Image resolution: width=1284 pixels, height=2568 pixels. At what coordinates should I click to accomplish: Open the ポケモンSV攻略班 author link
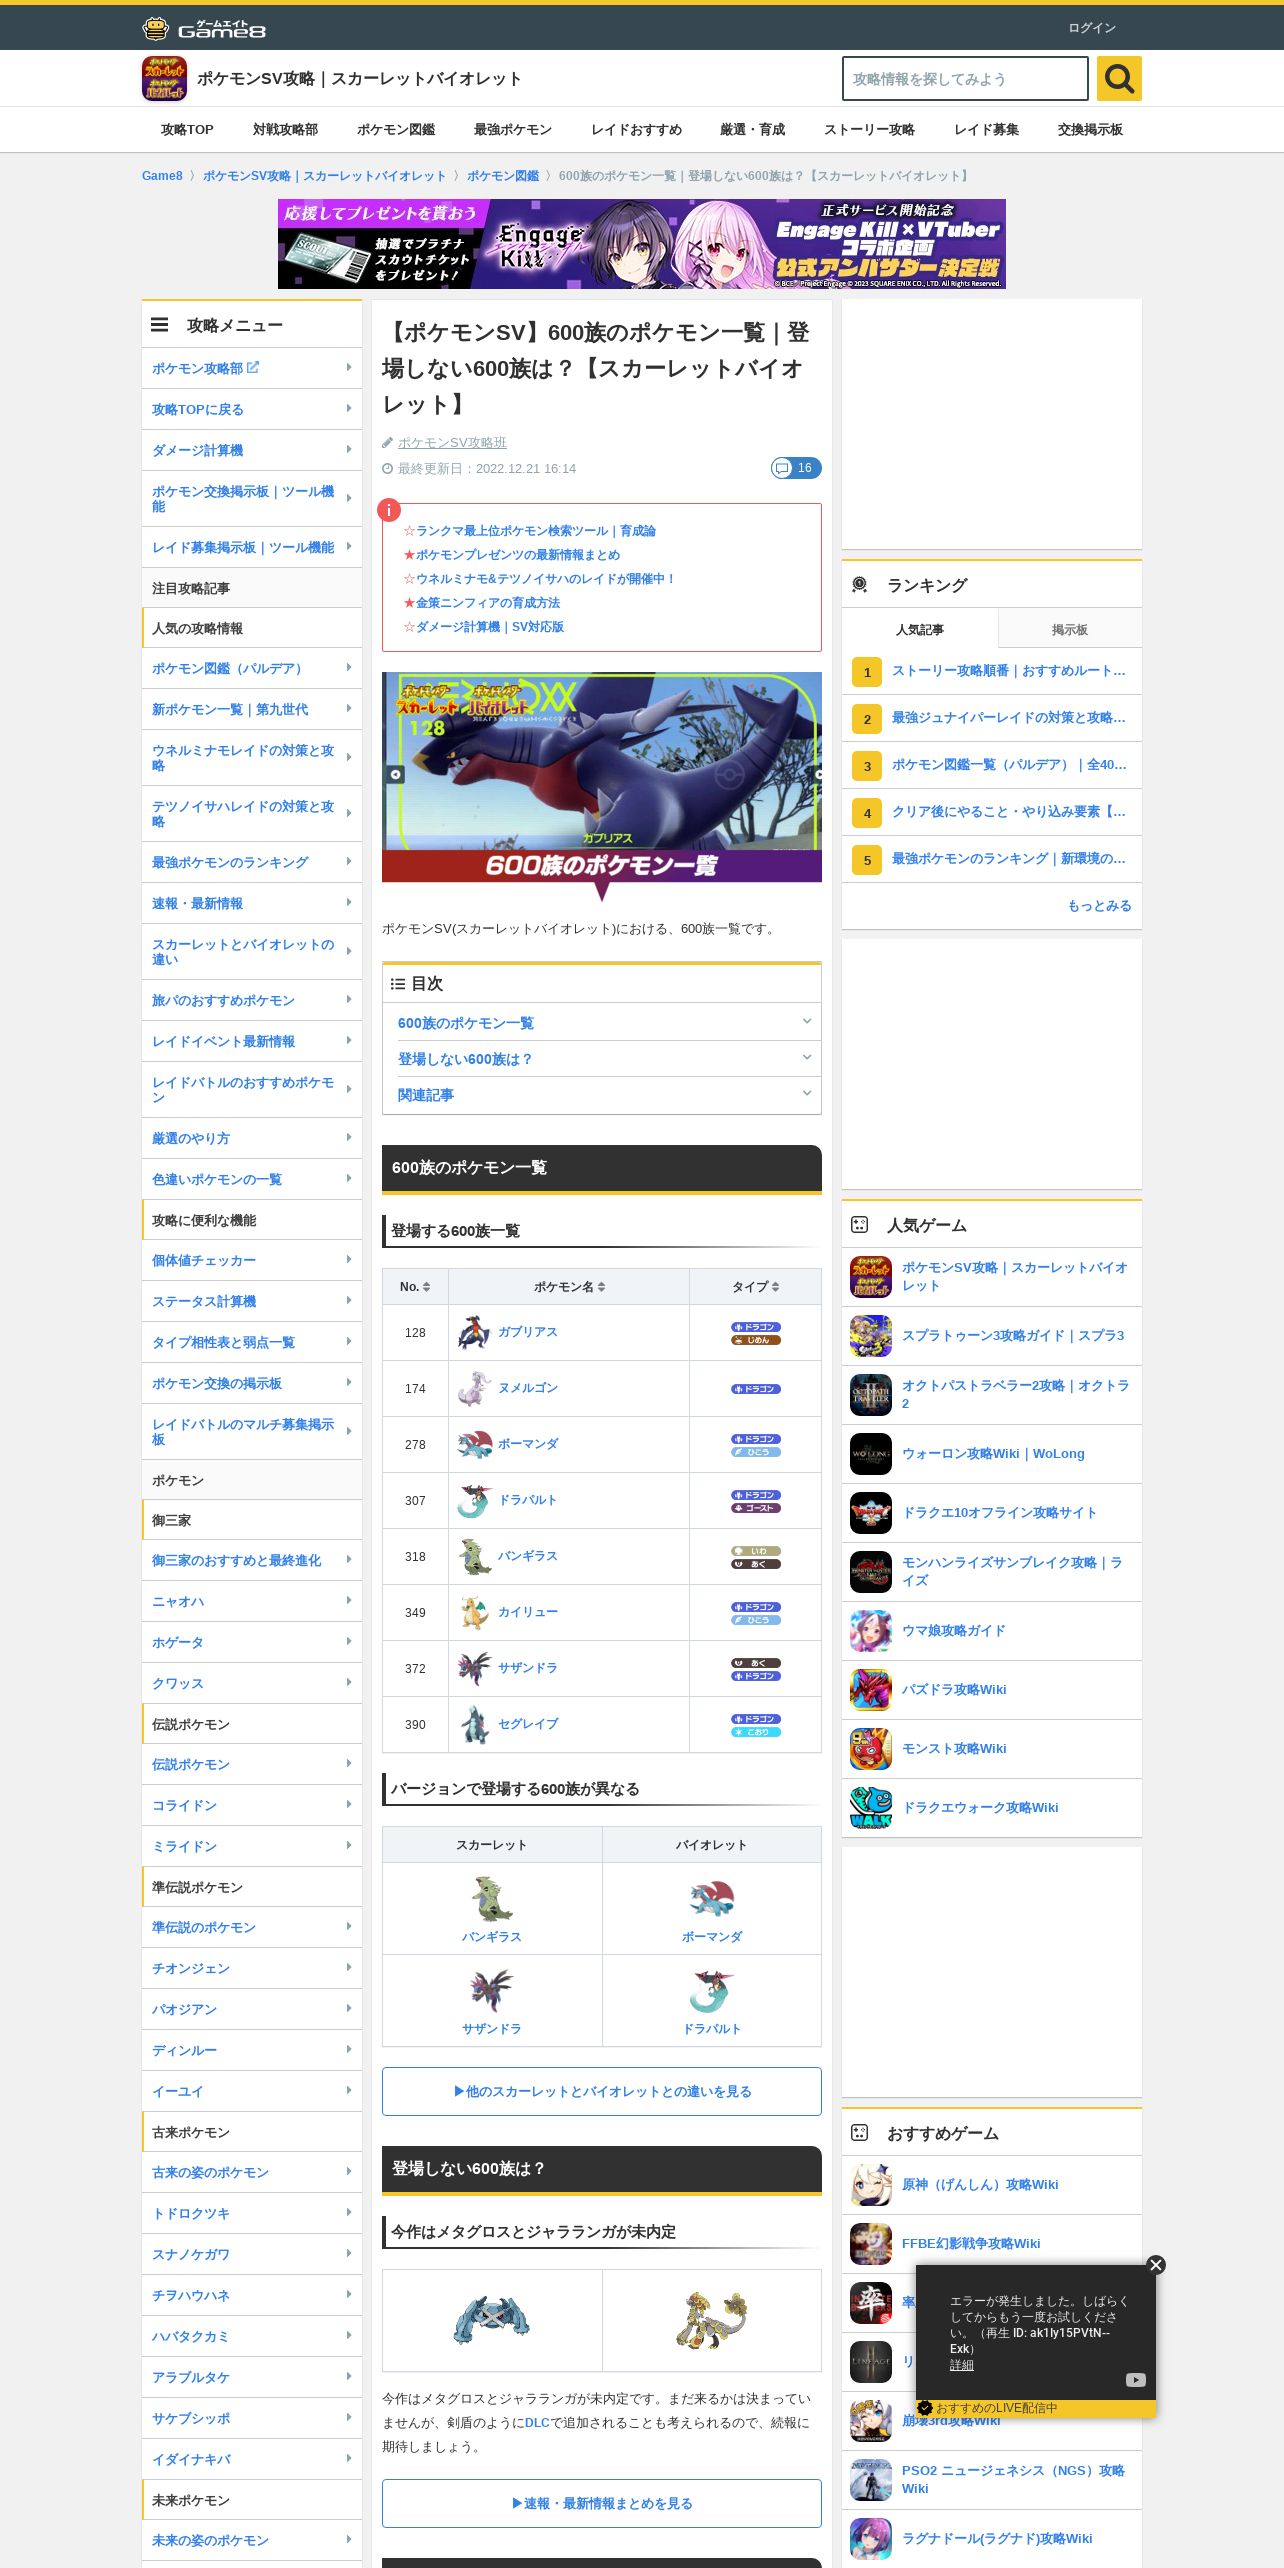452,442
